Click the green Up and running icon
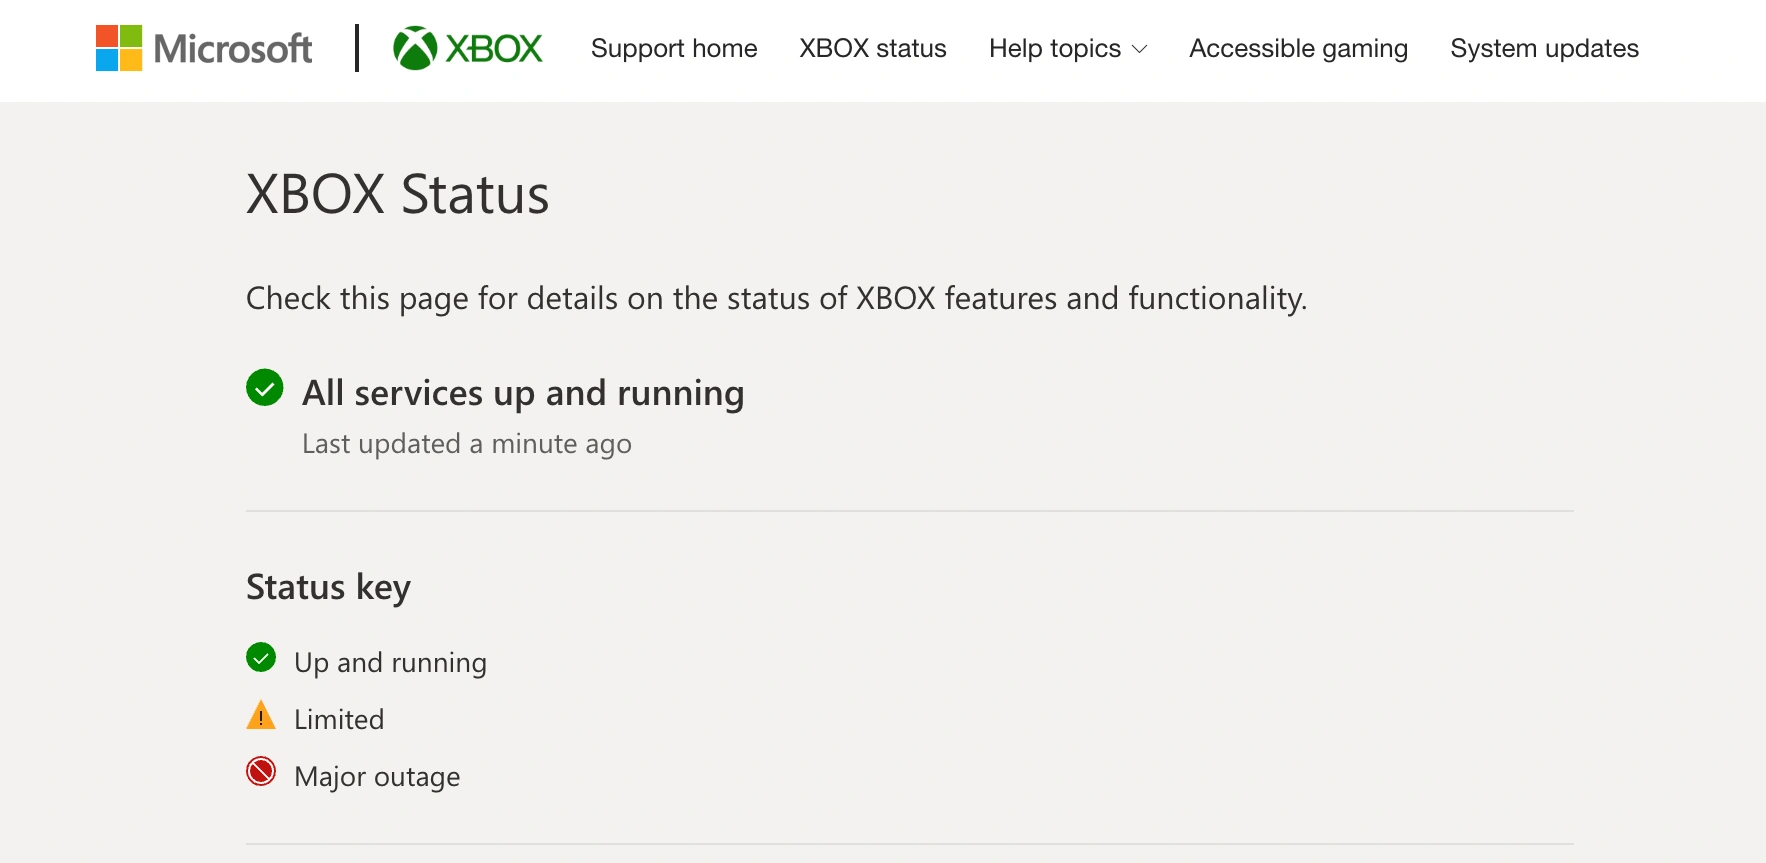Image resolution: width=1766 pixels, height=863 pixels. 261,657
